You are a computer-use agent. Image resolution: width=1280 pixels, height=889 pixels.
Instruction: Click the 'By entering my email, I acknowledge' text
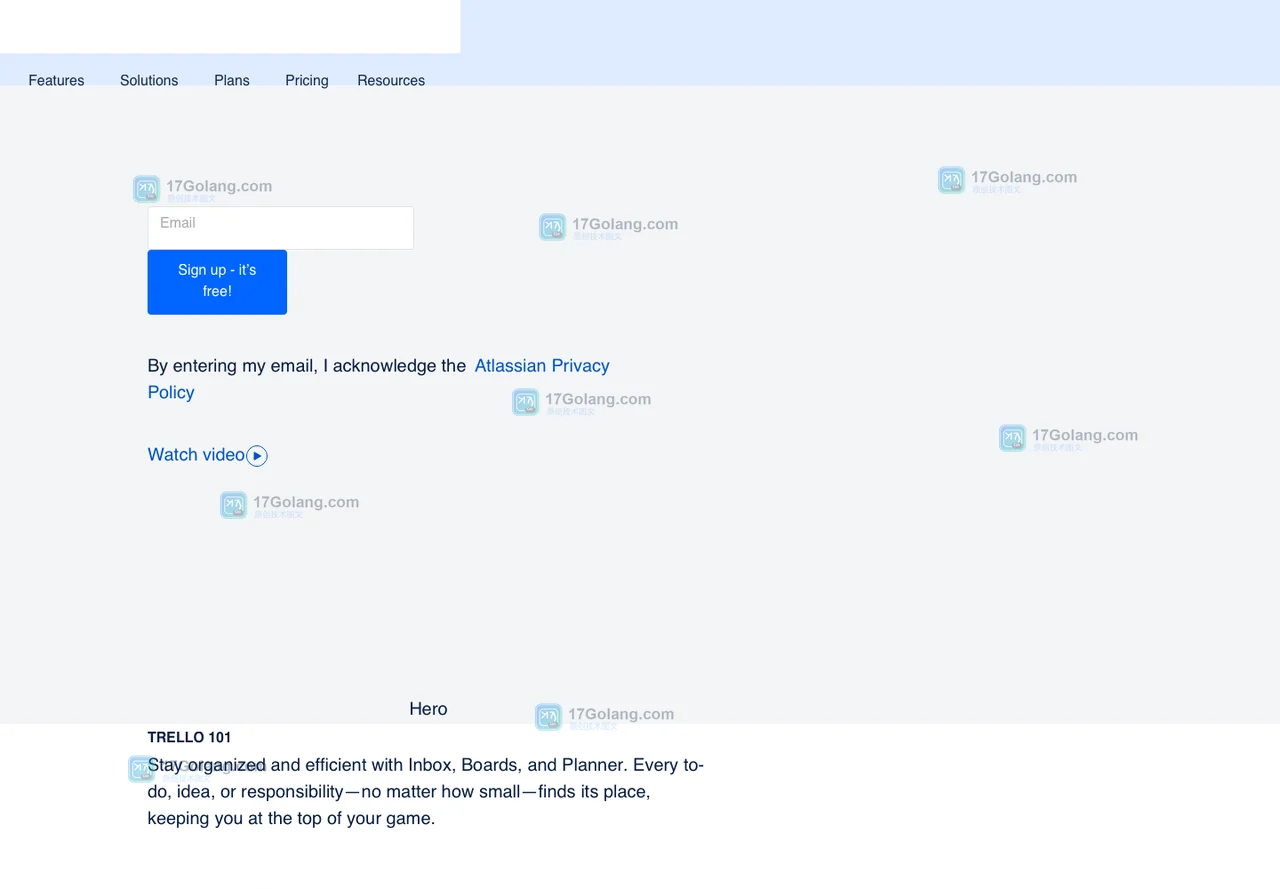(307, 366)
